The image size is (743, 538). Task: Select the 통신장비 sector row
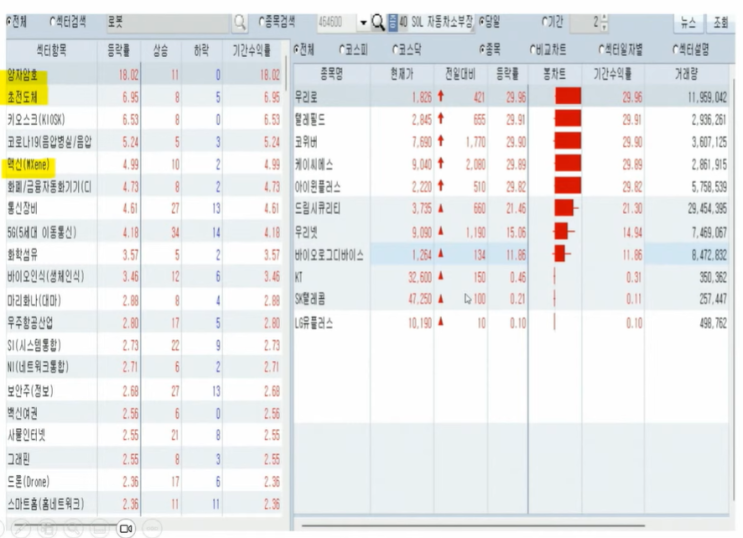coord(144,209)
